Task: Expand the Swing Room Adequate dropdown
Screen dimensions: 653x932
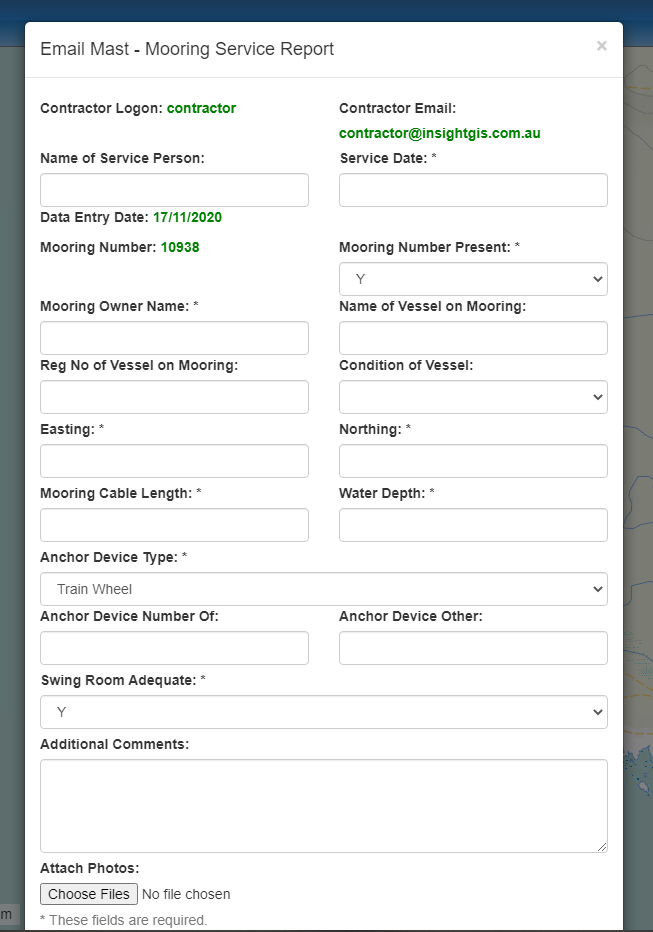Action: pos(323,712)
